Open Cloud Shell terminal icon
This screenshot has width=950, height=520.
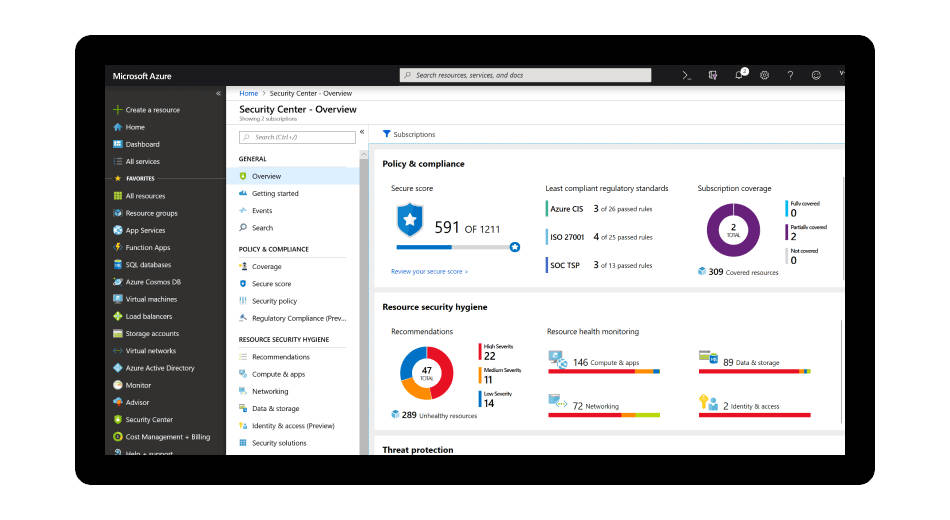point(686,75)
